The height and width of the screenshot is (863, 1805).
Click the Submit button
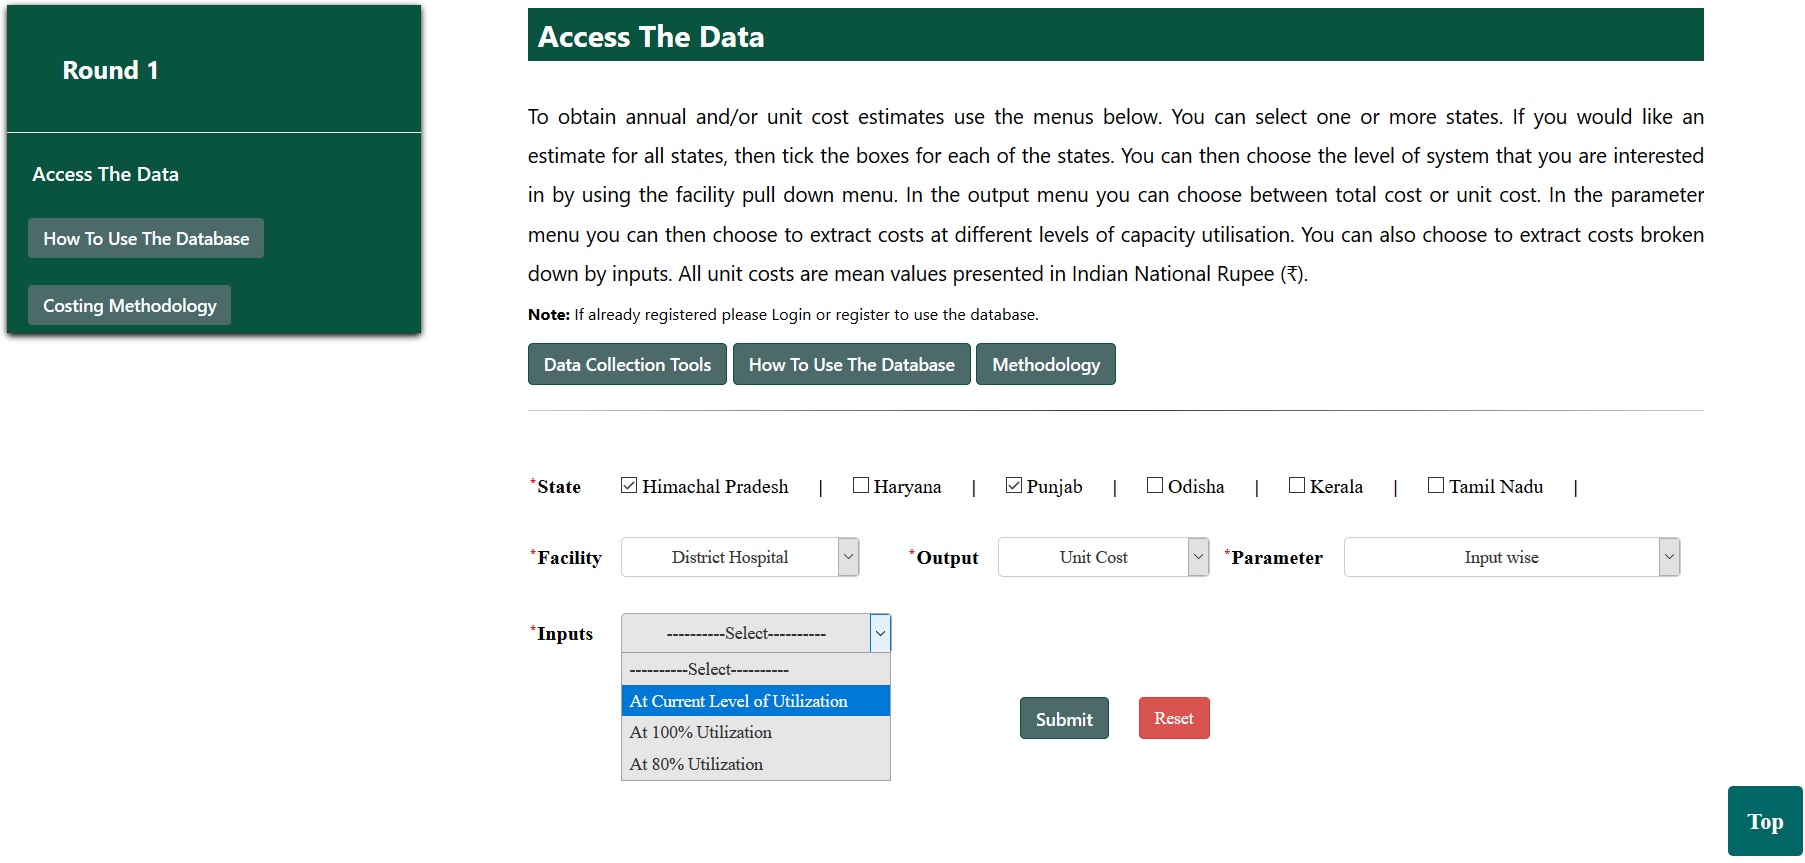point(1064,718)
